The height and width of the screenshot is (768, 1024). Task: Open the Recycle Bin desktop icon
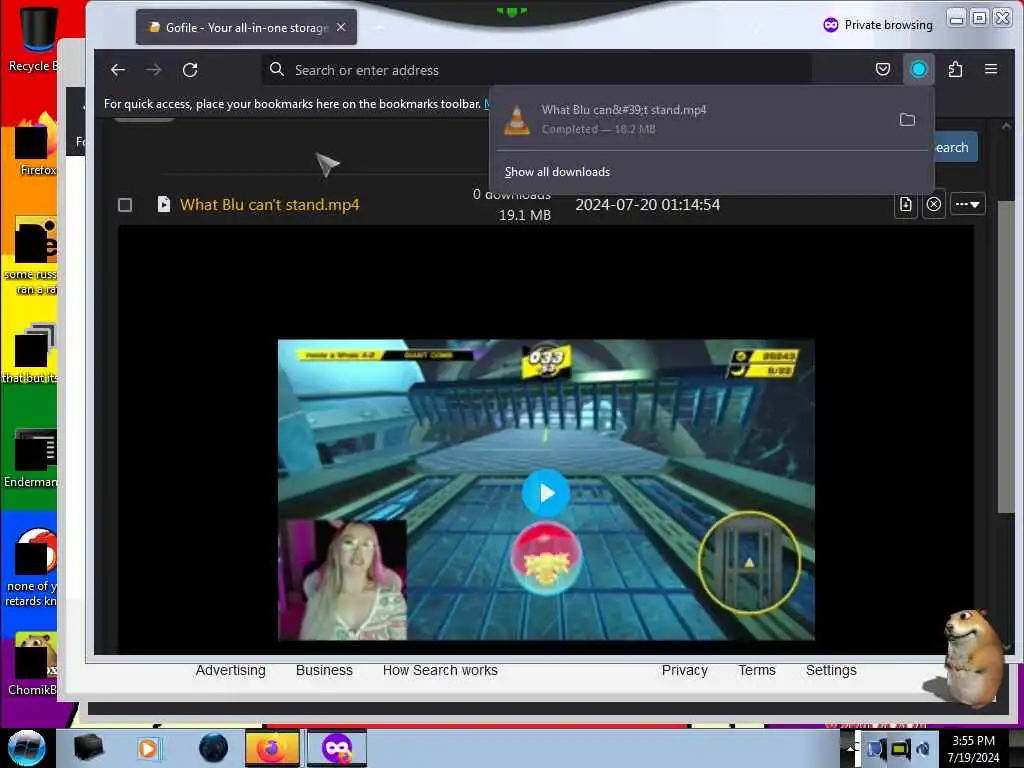coord(36,38)
